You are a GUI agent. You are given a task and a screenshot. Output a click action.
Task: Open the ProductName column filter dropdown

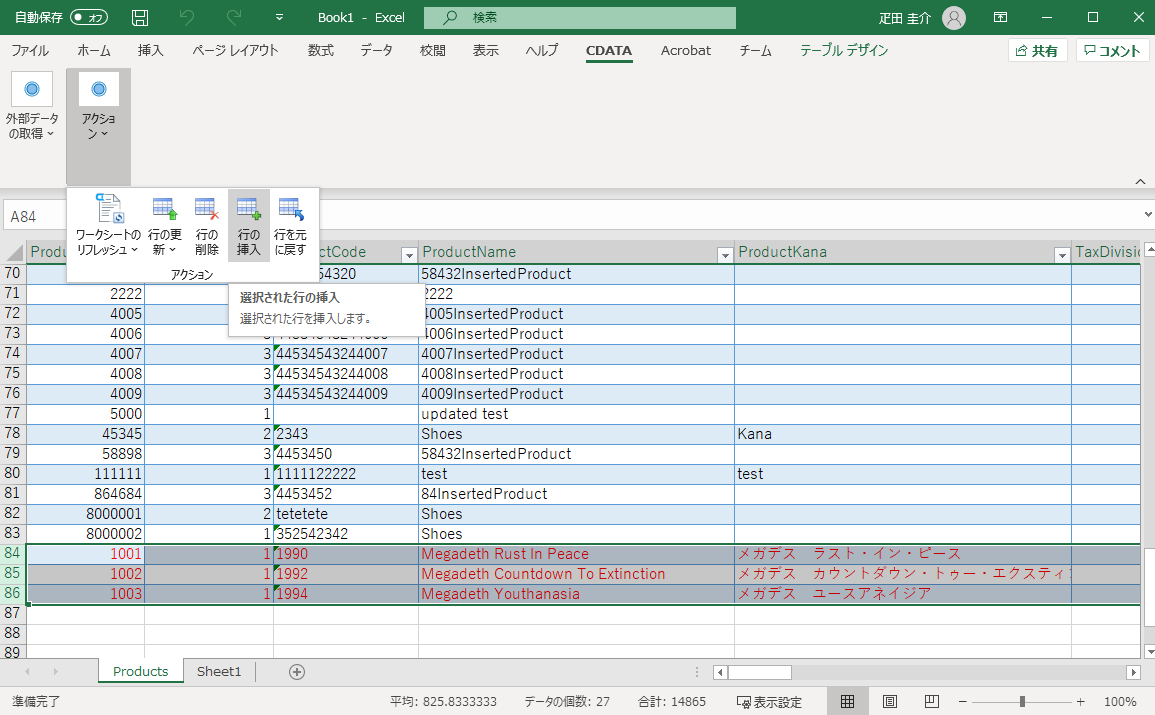point(725,255)
